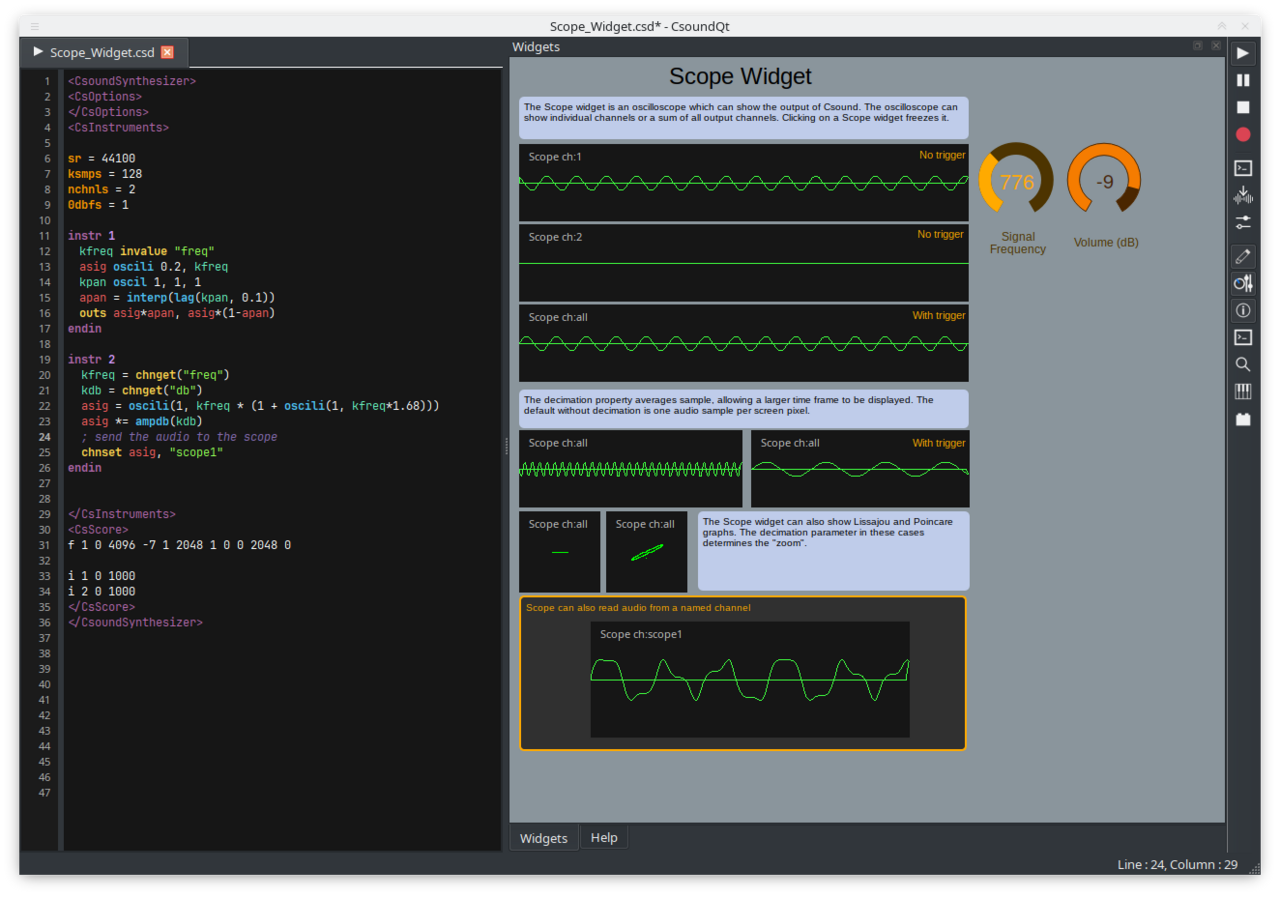Click the code line "chnset asig, "scope1""
Viewport: 1280px width, 898px height.
pyautogui.click(x=152, y=452)
